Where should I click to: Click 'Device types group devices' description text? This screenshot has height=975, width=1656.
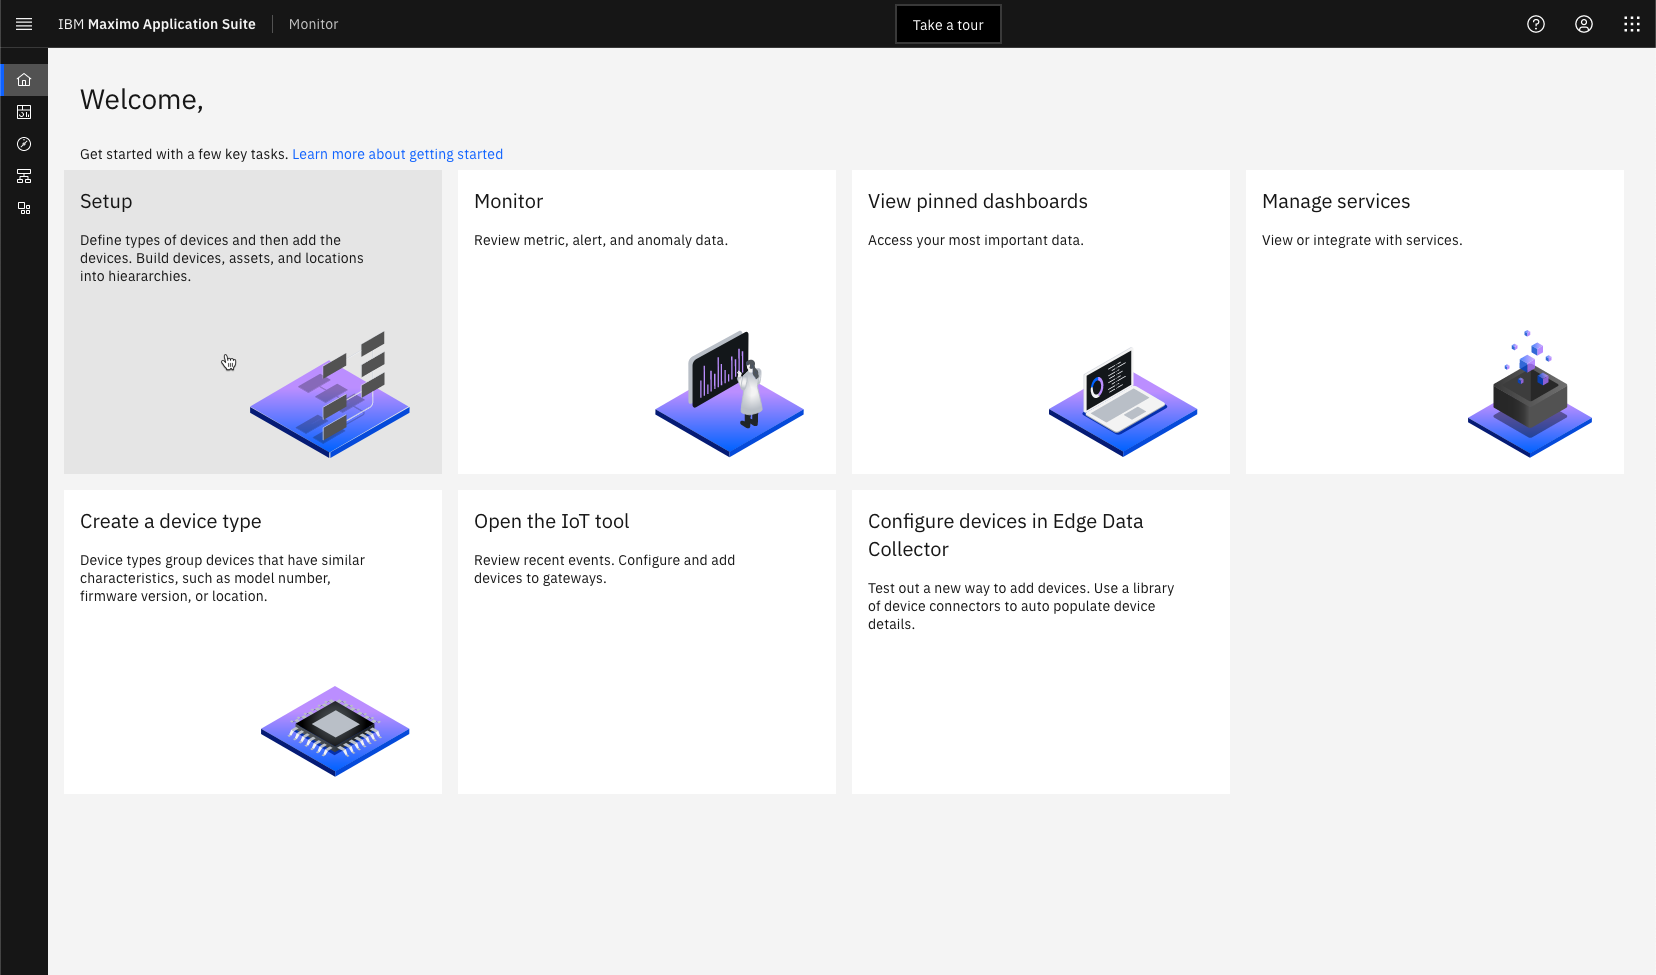(222, 578)
